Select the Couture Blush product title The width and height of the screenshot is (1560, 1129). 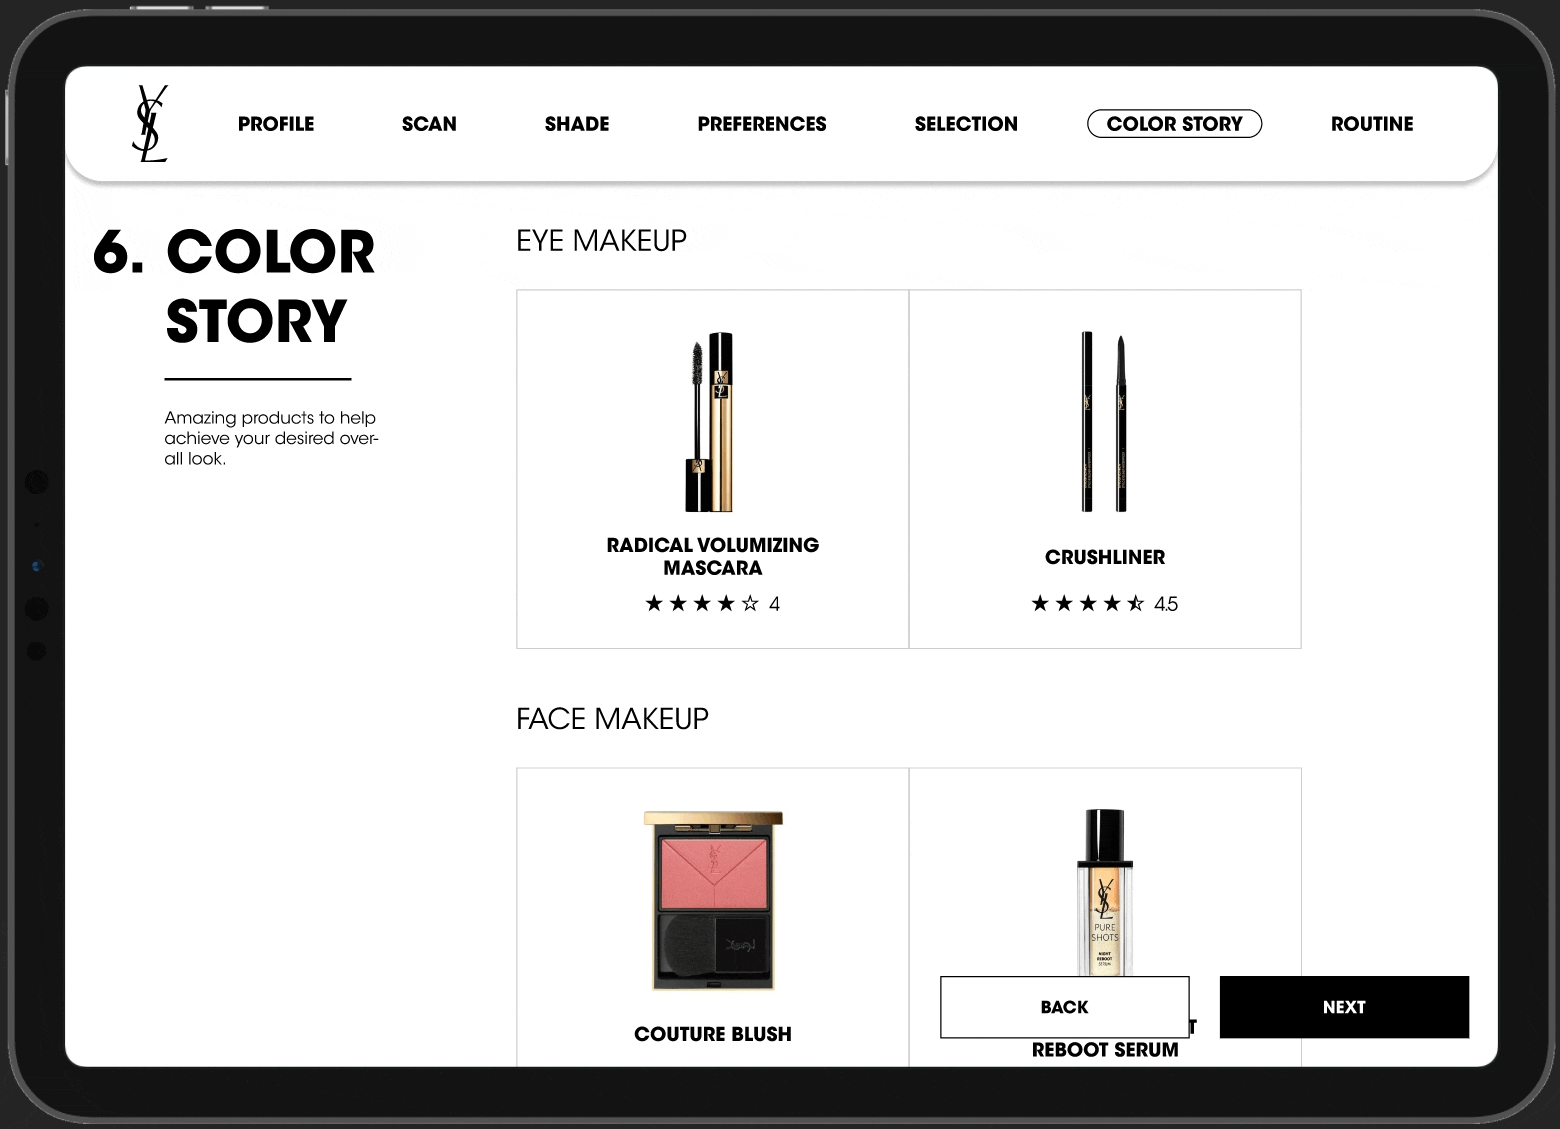tap(713, 1034)
